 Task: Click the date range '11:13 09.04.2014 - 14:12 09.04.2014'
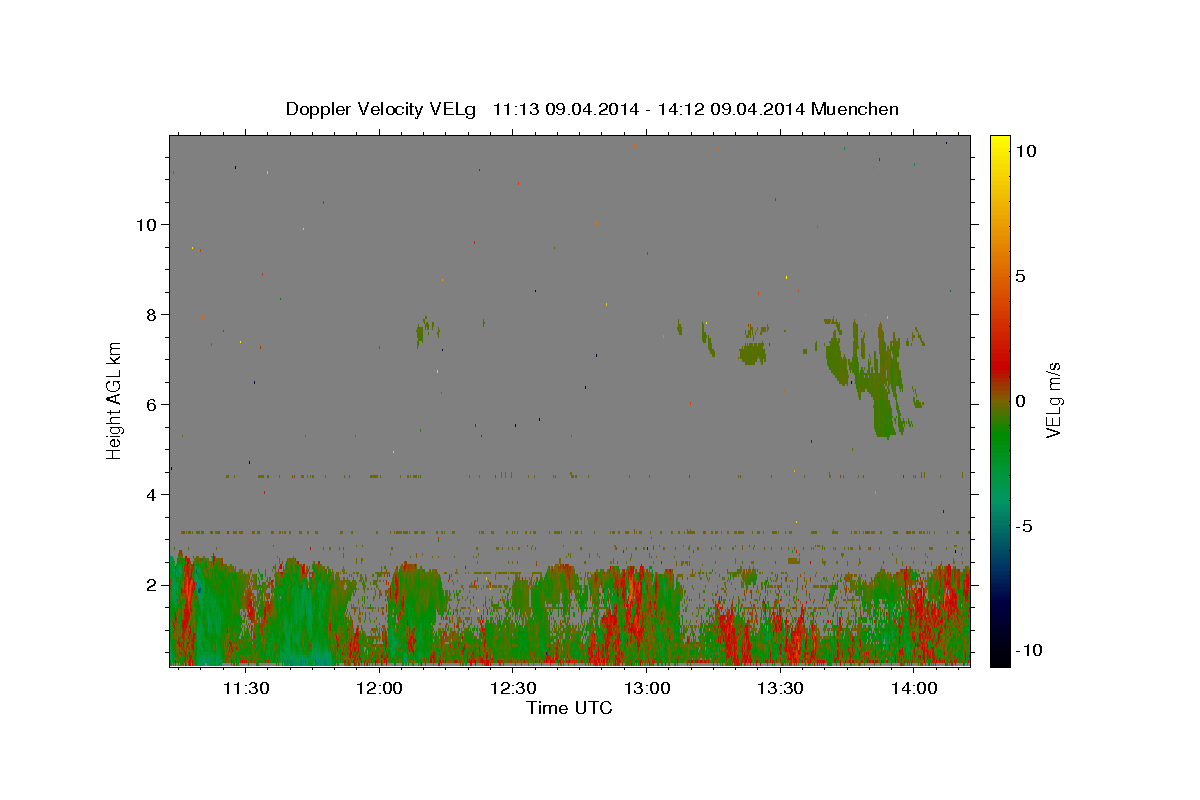[649, 109]
